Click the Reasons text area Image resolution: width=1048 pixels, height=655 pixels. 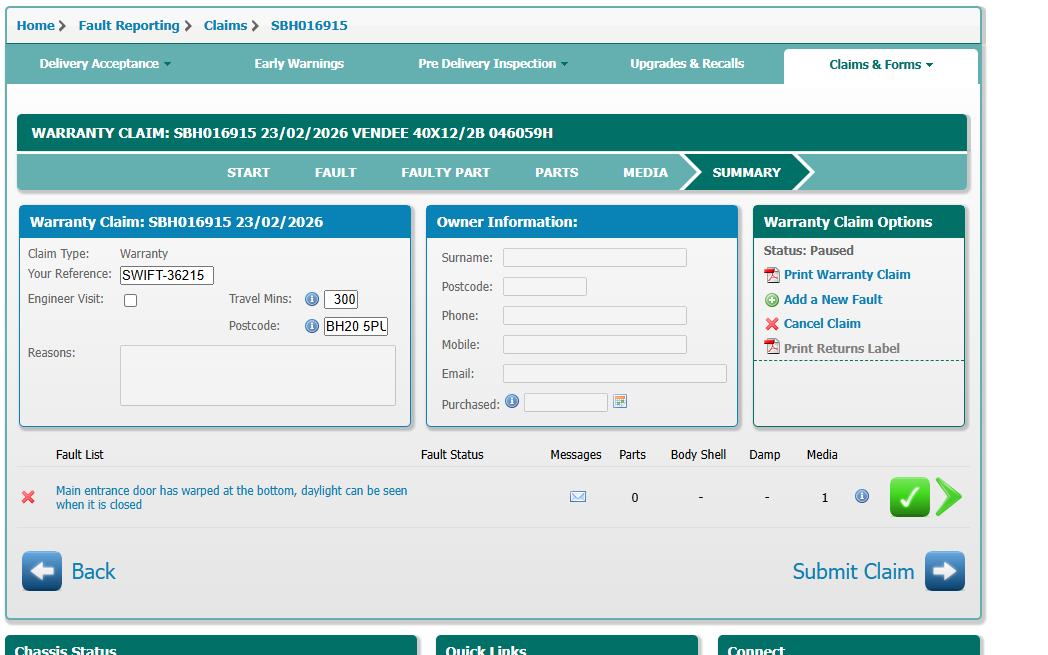click(x=258, y=376)
